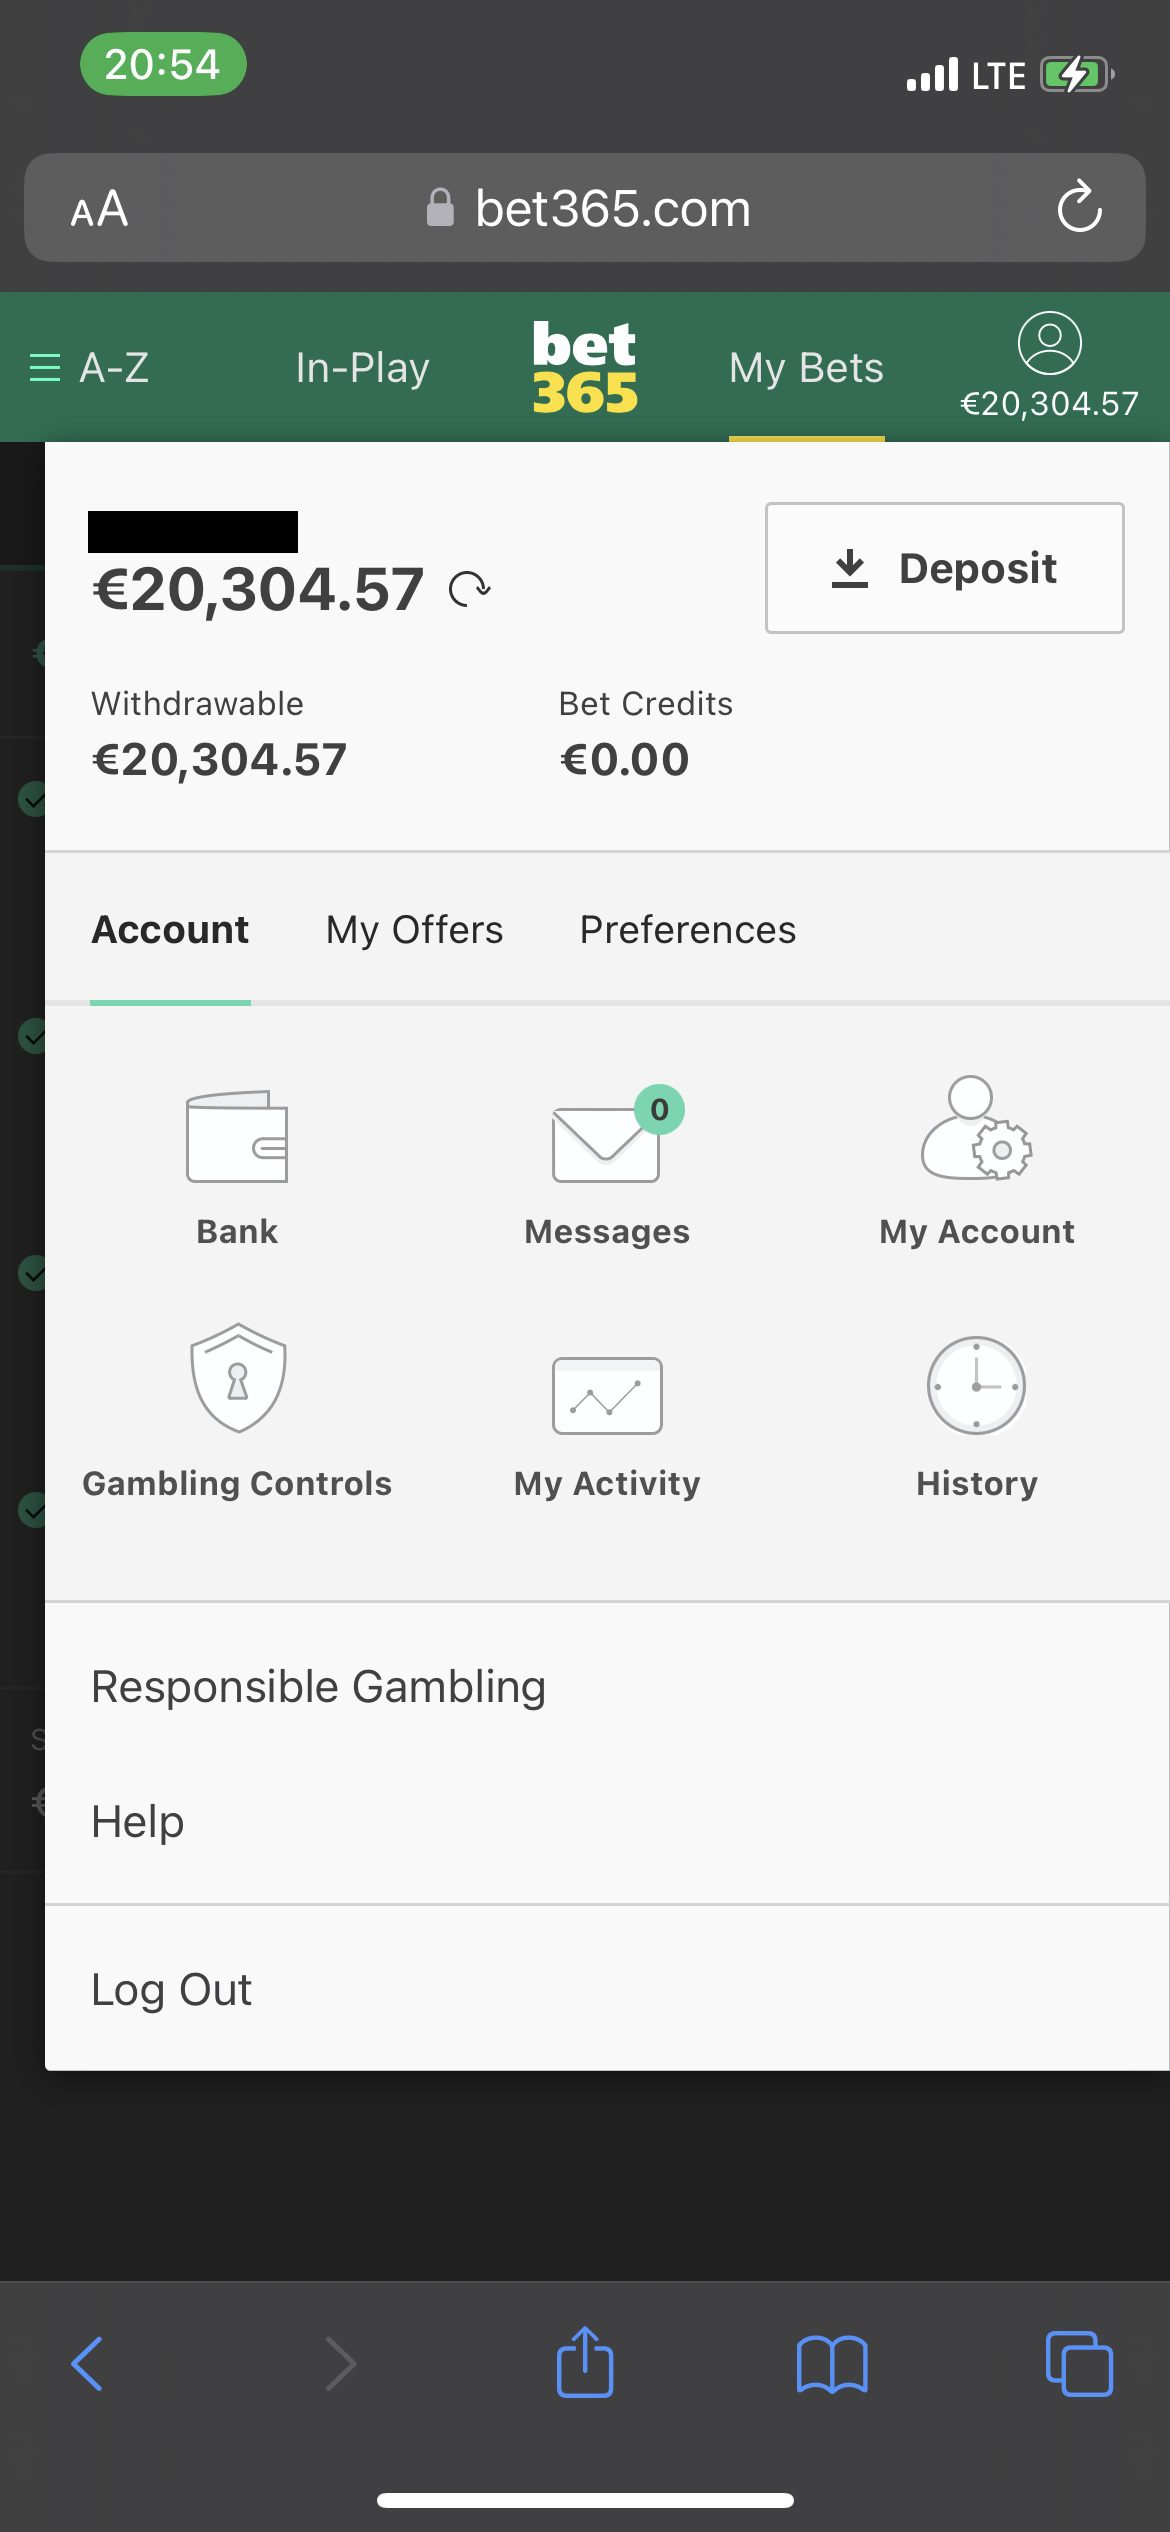Image resolution: width=1170 pixels, height=2532 pixels.
Task: Refresh the account balance
Action: pyautogui.click(x=469, y=589)
